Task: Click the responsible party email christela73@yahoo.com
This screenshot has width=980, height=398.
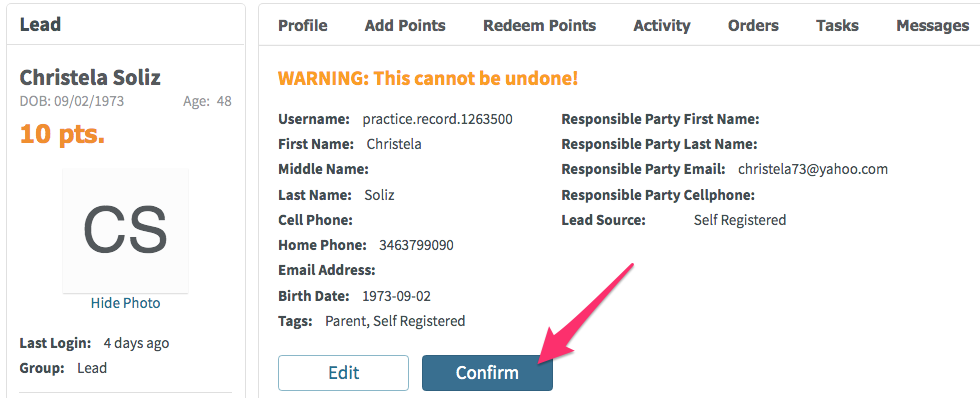Action: click(x=812, y=169)
